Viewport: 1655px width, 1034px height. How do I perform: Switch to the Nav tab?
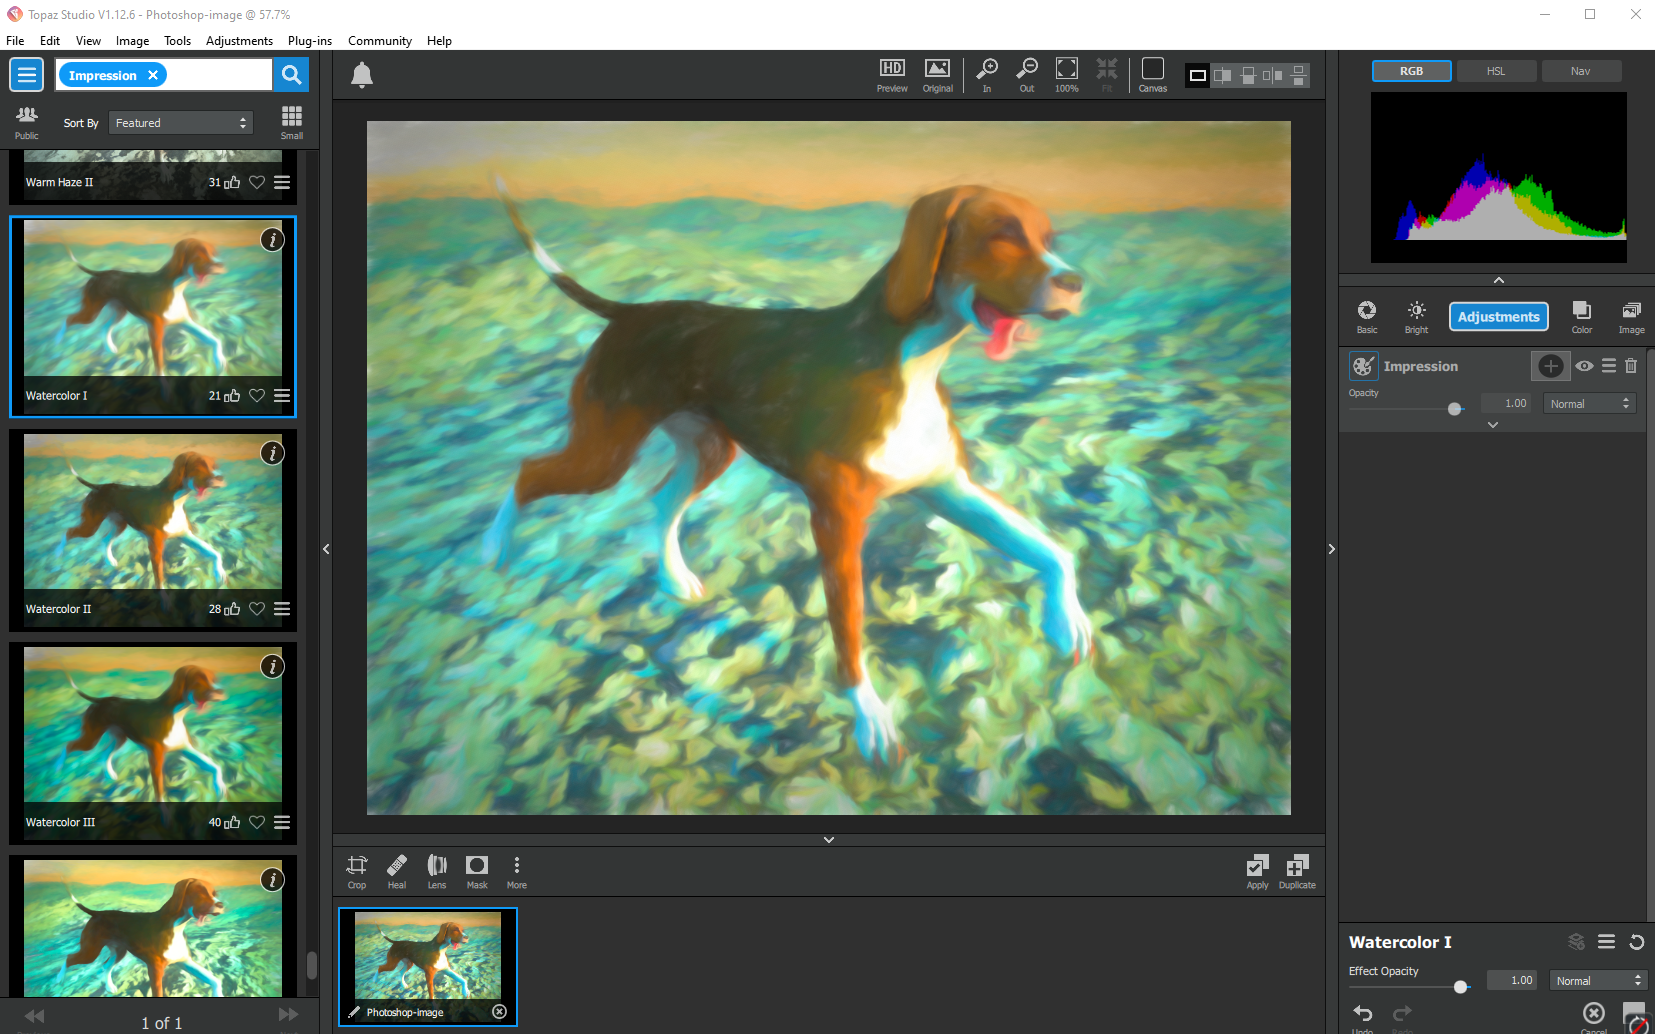coord(1581,71)
